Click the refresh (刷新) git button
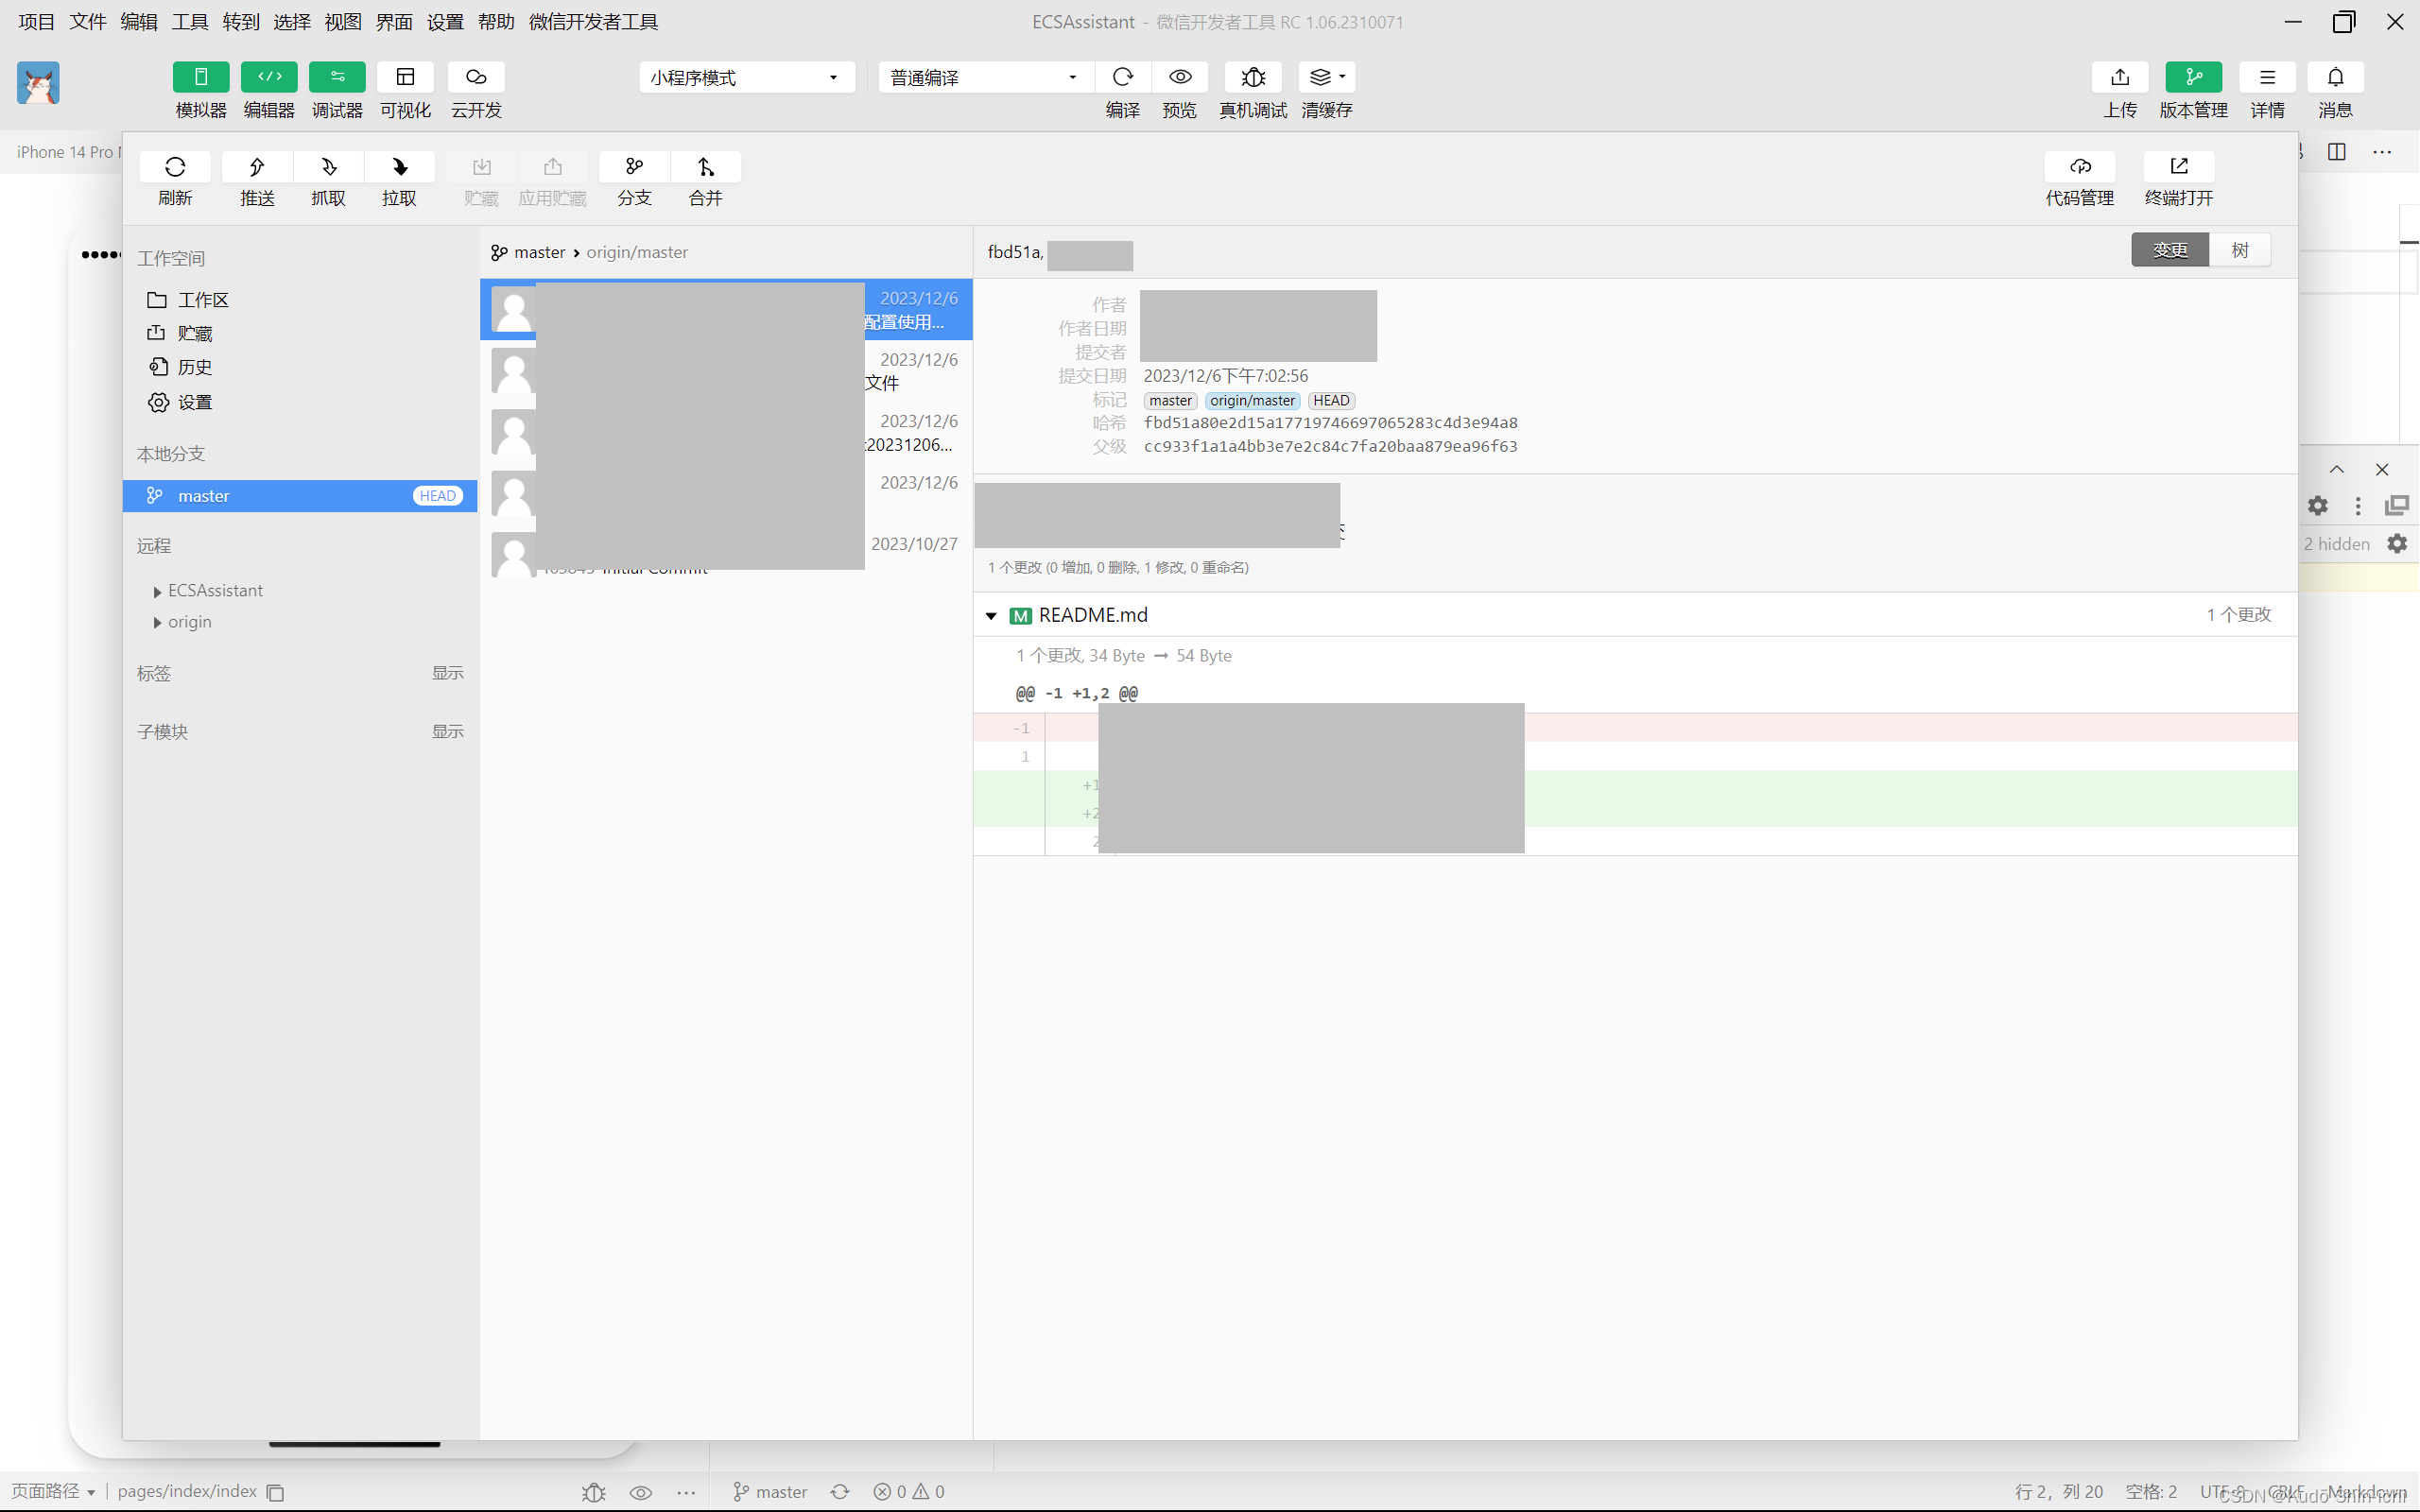 (175, 167)
